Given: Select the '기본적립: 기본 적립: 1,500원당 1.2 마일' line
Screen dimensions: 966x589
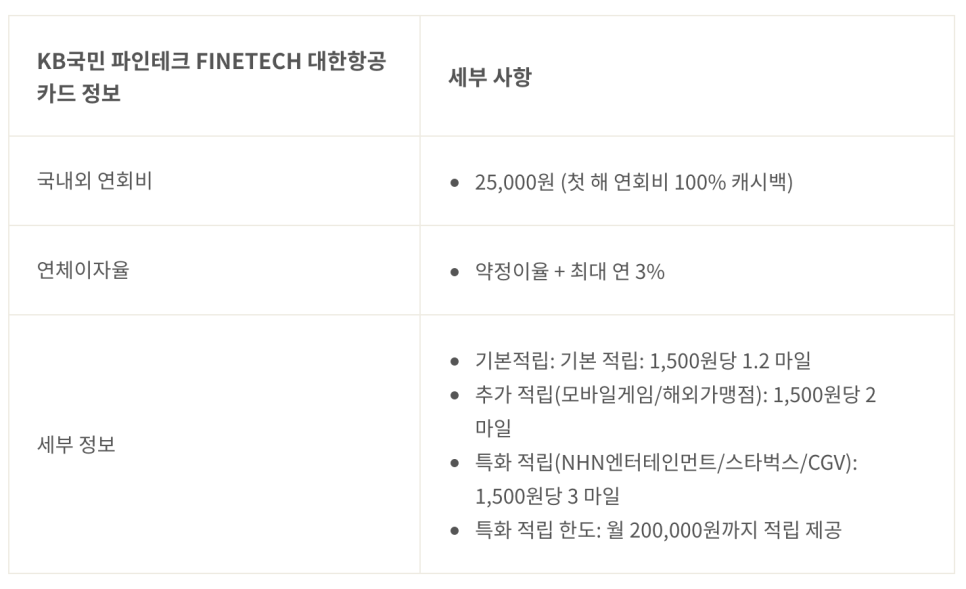Looking at the screenshot, I should point(643,360).
